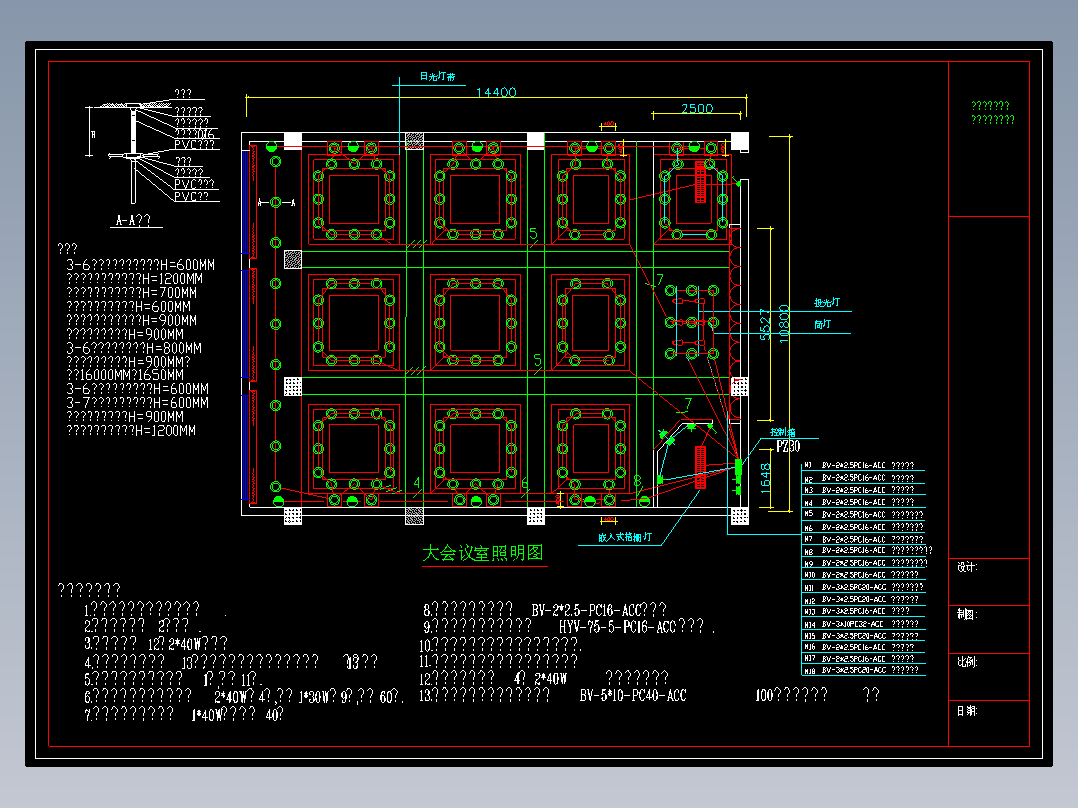
Task: Select the green control box symbol
Action: (x=738, y=467)
